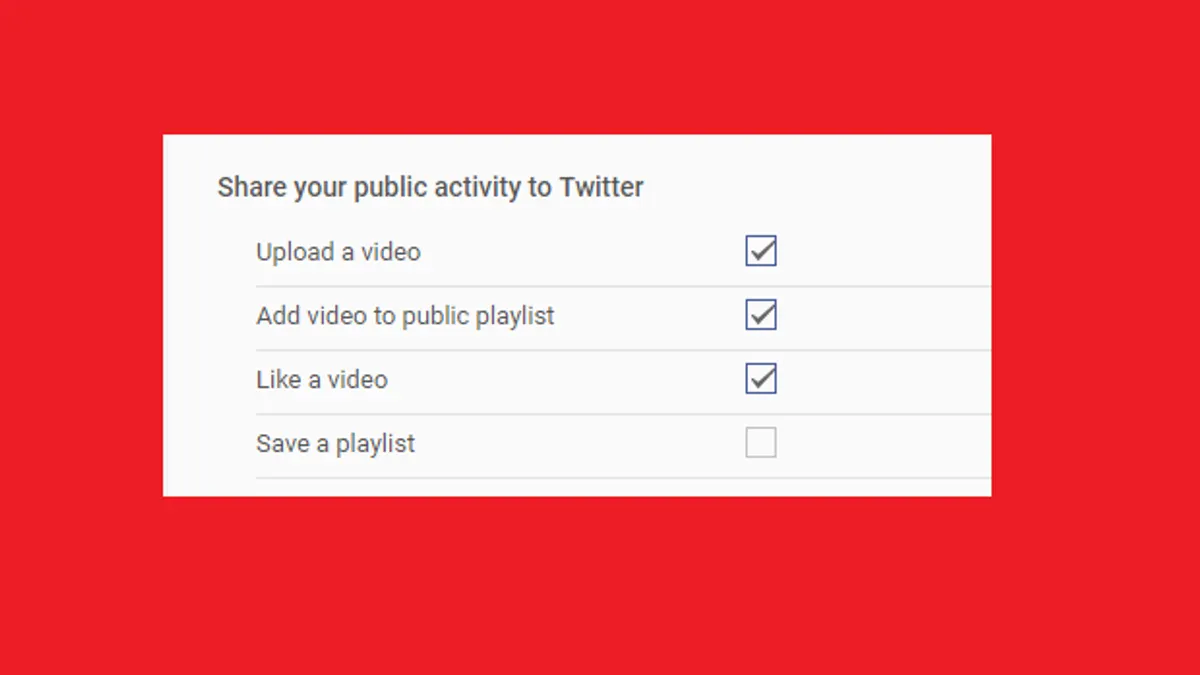Image resolution: width=1200 pixels, height=675 pixels.
Task: Untick the Like a video checkbox
Action: pos(761,379)
